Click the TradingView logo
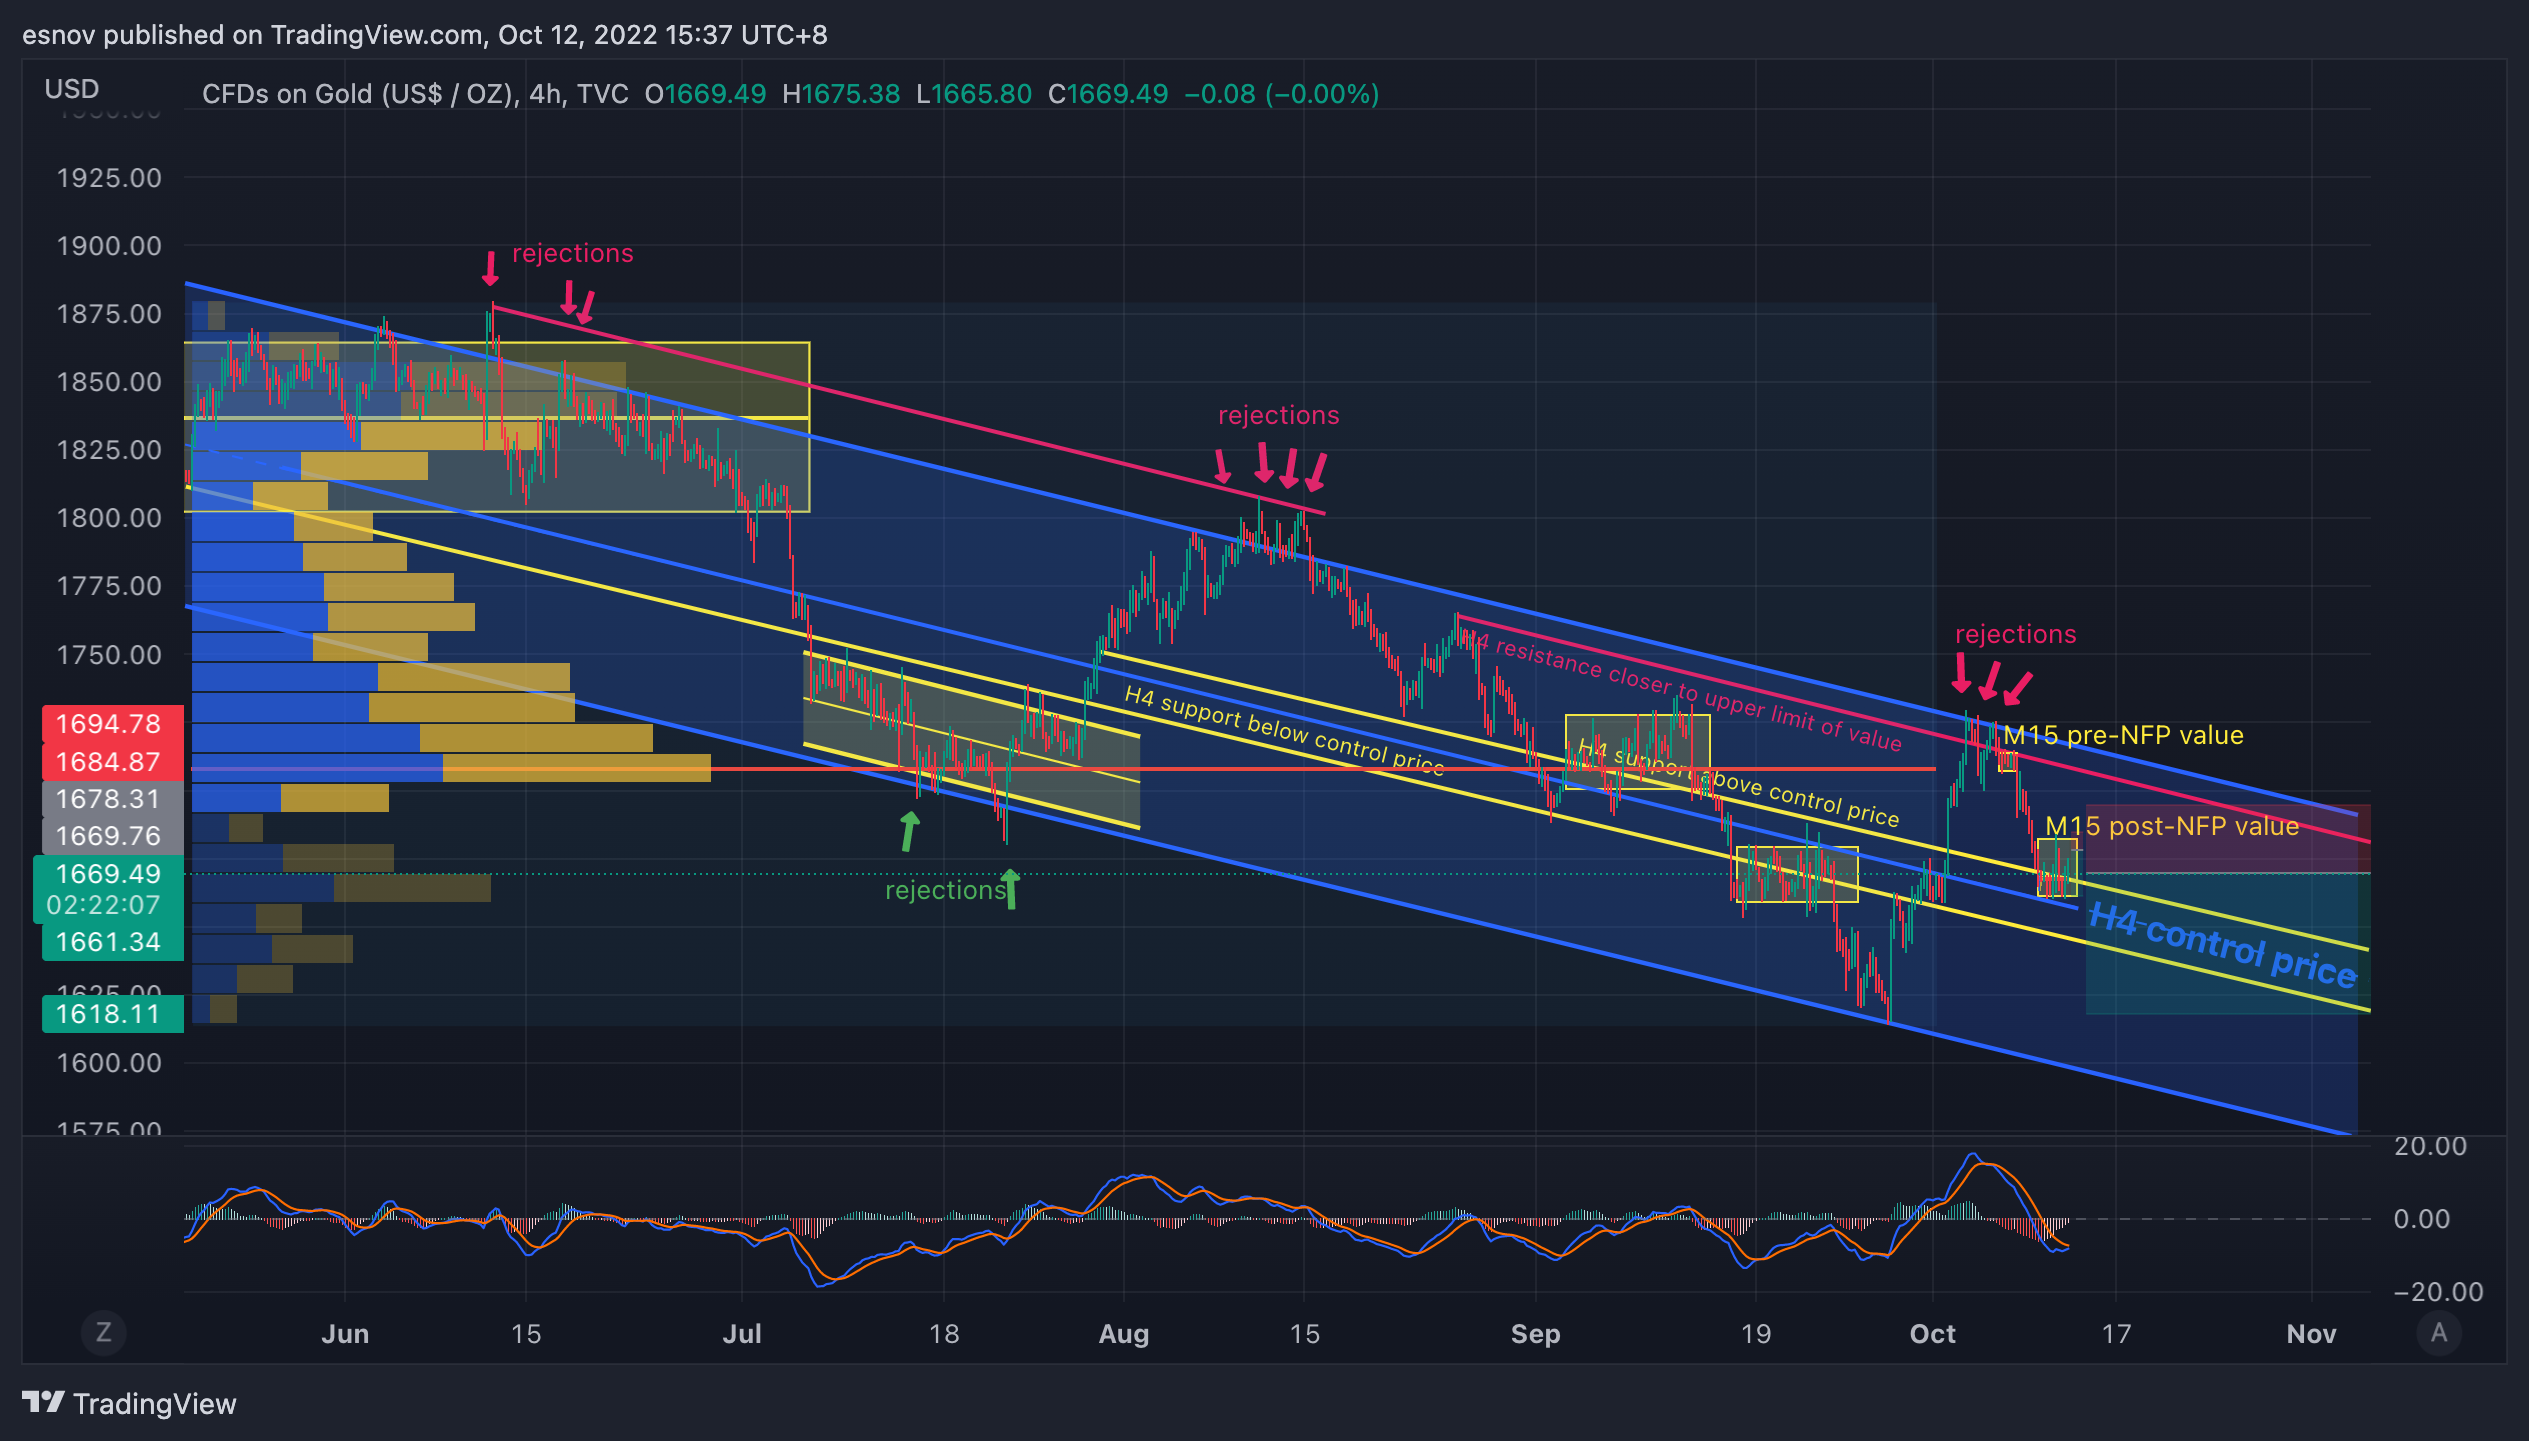2529x1441 pixels. pyautogui.click(x=130, y=1403)
